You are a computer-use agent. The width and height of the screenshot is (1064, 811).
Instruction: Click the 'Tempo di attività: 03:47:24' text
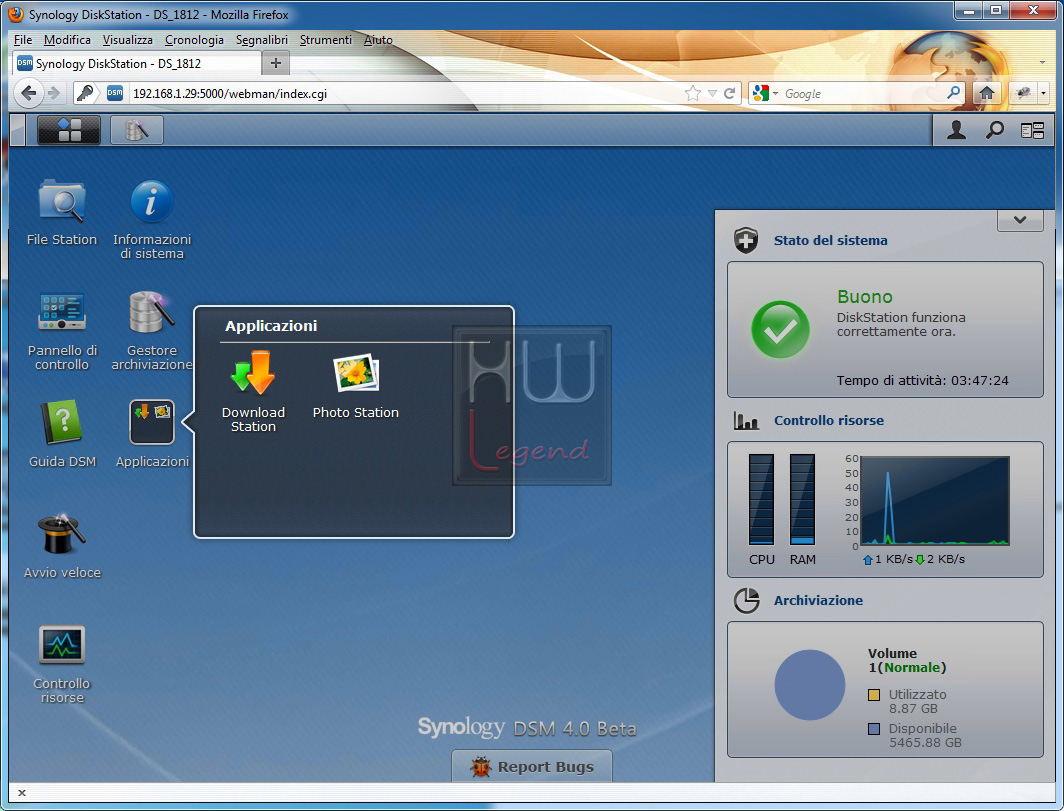(922, 381)
